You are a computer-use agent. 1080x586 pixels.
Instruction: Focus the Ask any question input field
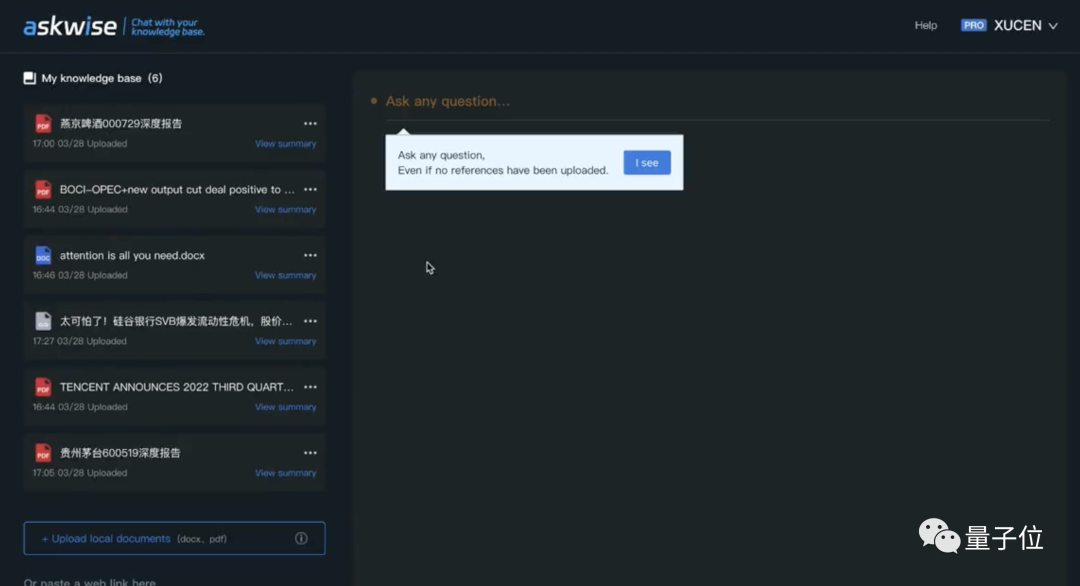[700, 101]
